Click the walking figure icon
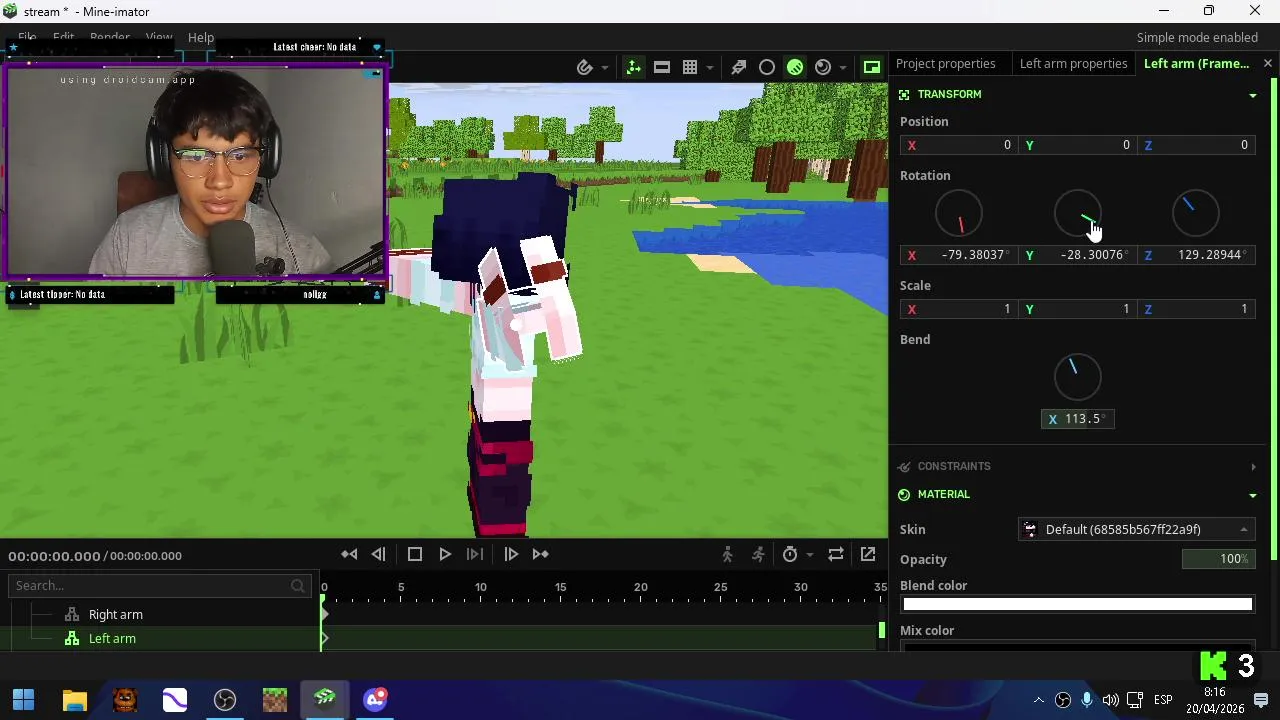The width and height of the screenshot is (1280, 720). tap(727, 554)
